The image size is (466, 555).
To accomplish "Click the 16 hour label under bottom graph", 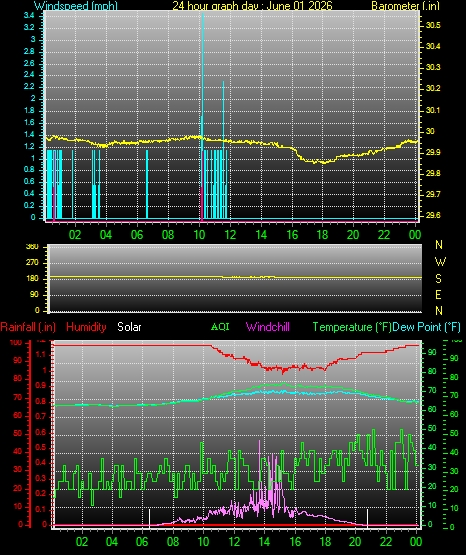I will click(295, 542).
